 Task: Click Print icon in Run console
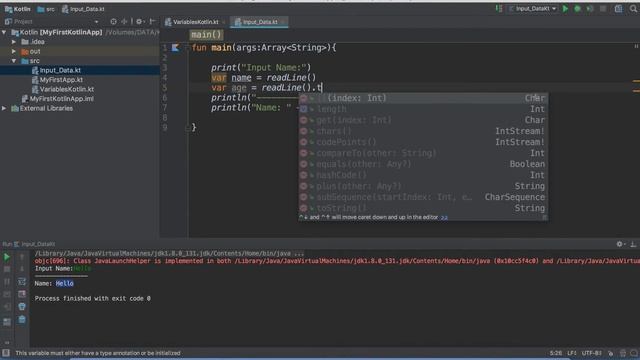coord(22,307)
